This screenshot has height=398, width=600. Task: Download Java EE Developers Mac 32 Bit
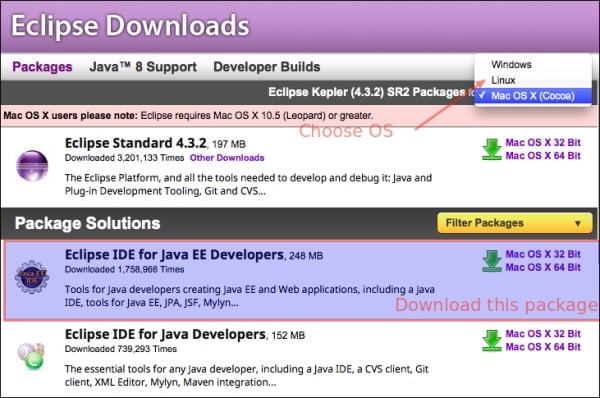point(543,254)
